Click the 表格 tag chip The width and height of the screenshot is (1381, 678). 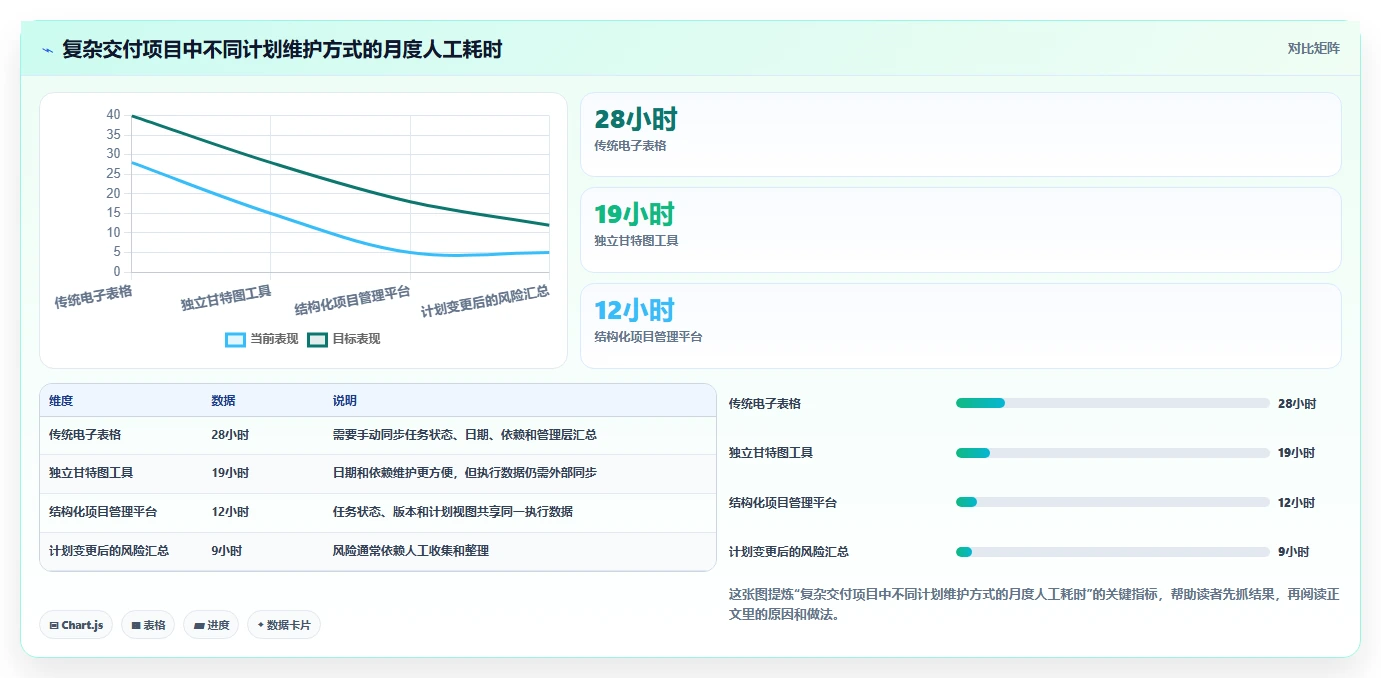tap(148, 625)
